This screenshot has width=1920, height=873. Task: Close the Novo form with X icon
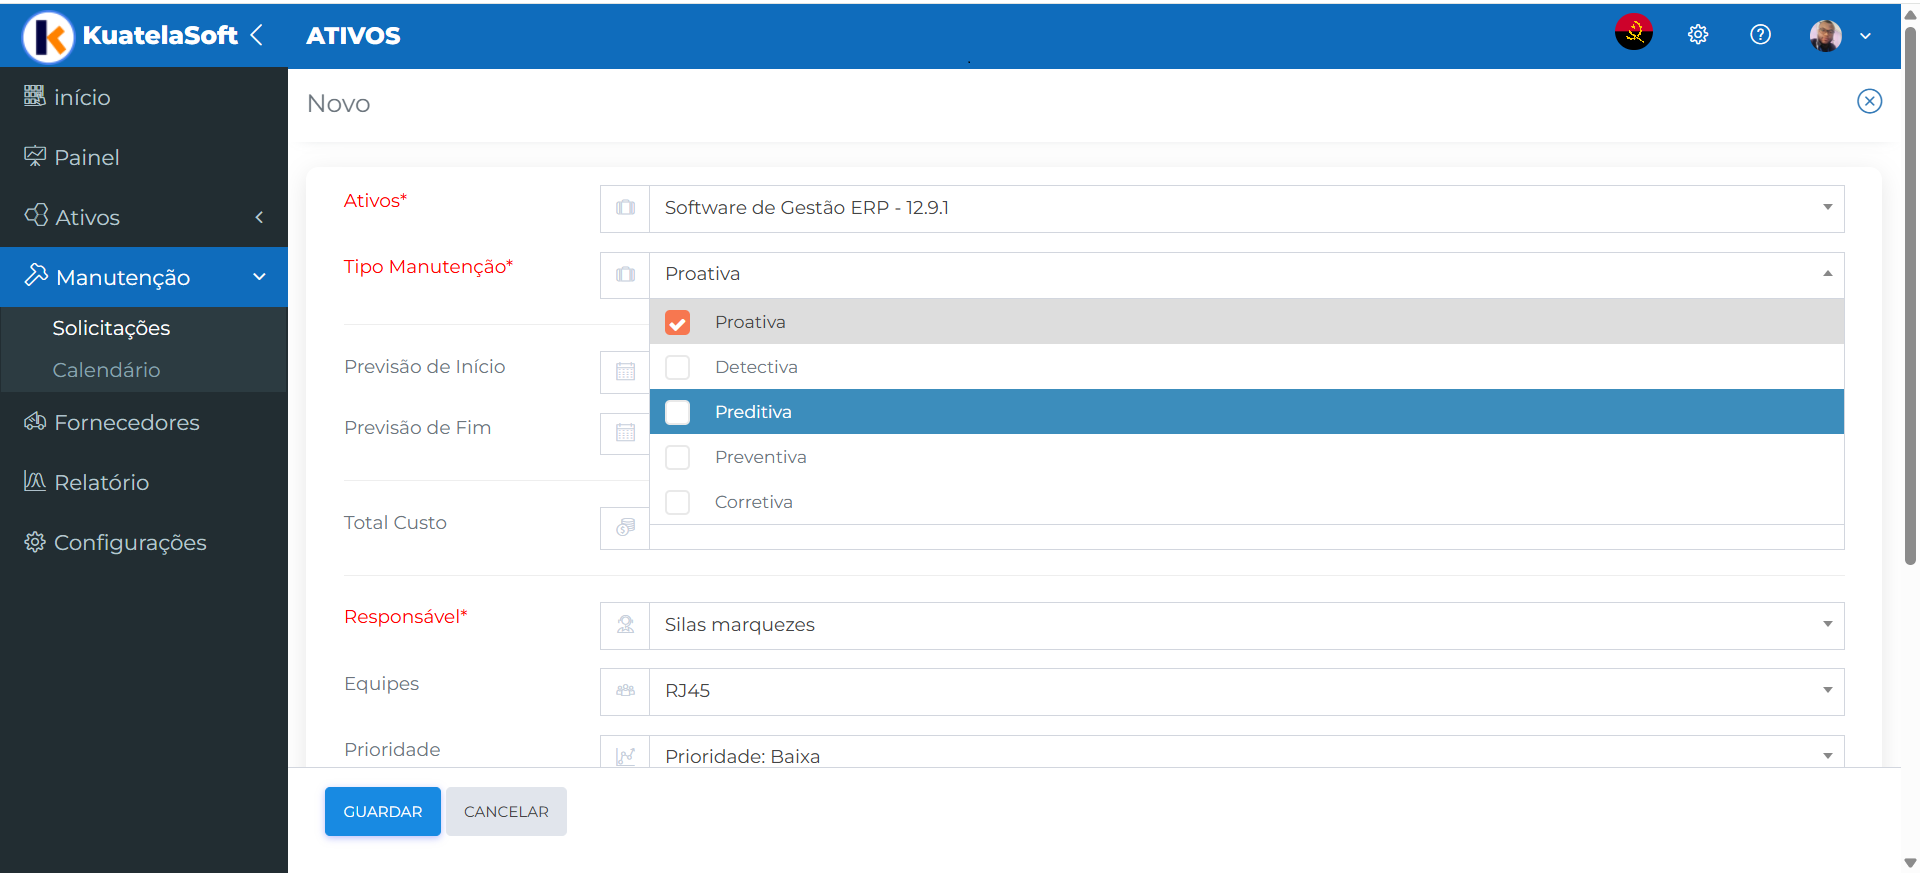click(1869, 101)
